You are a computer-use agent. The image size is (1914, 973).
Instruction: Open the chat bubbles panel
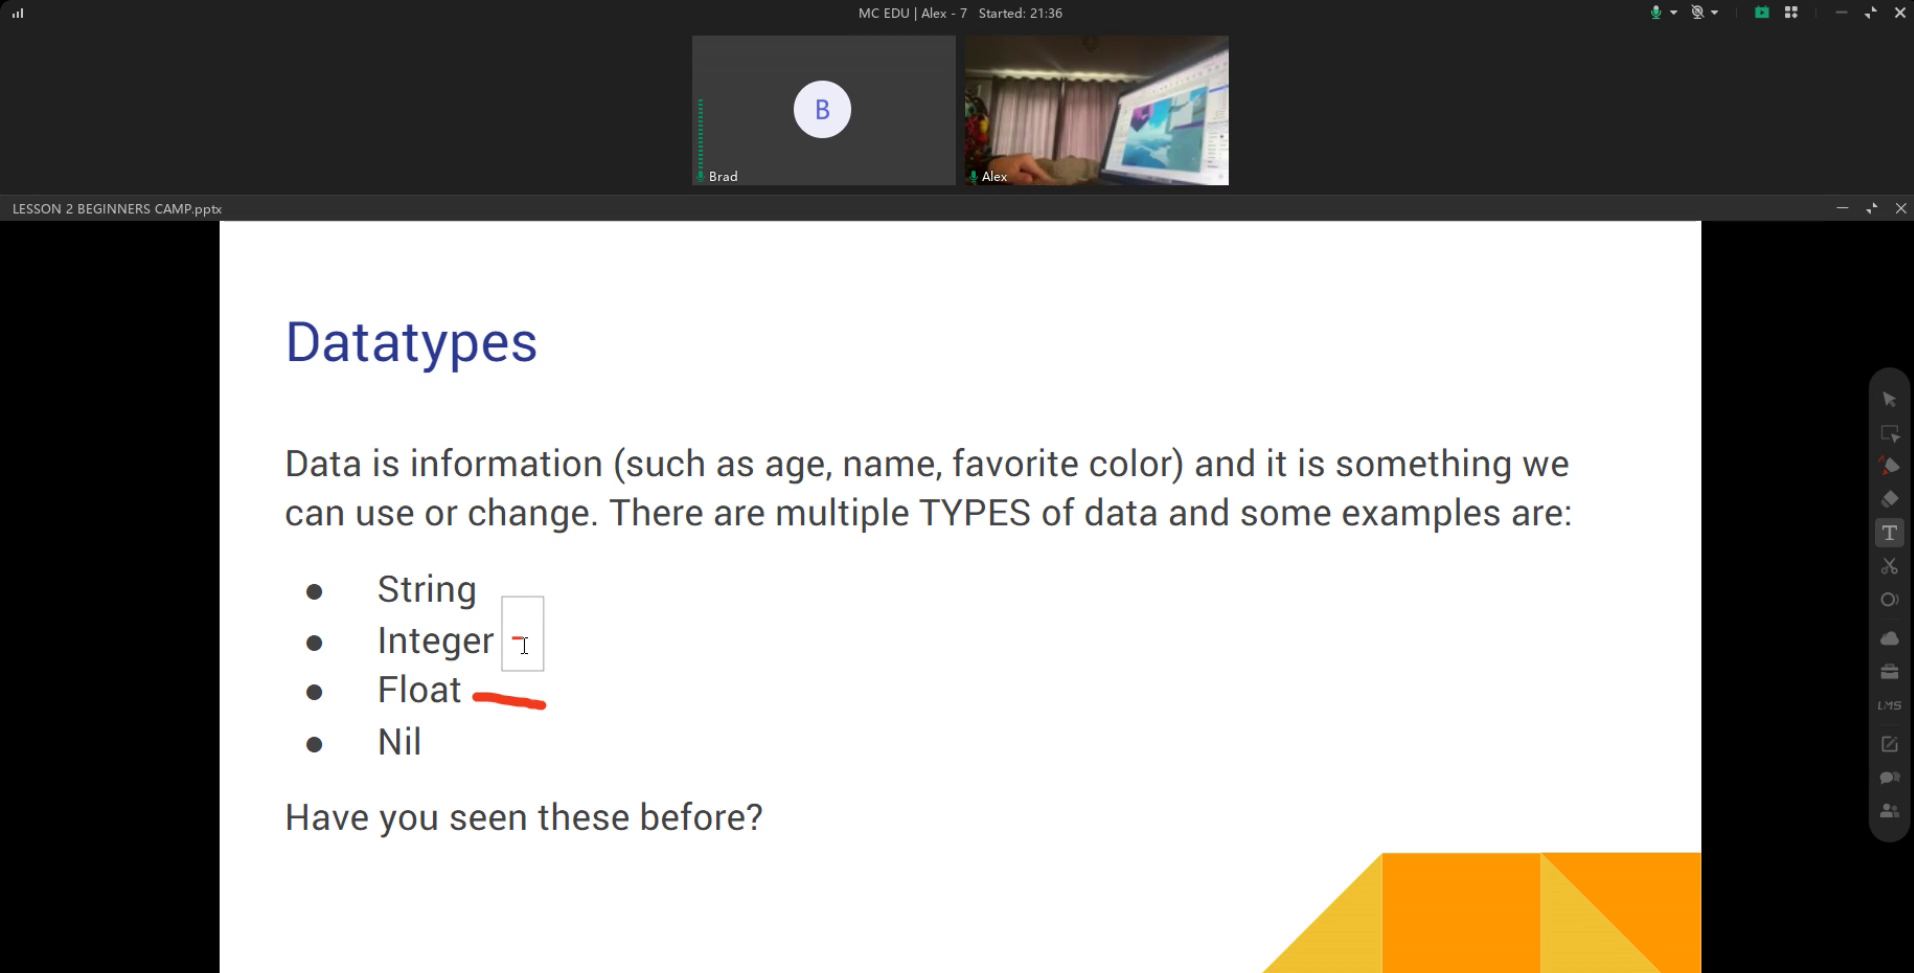click(x=1889, y=778)
